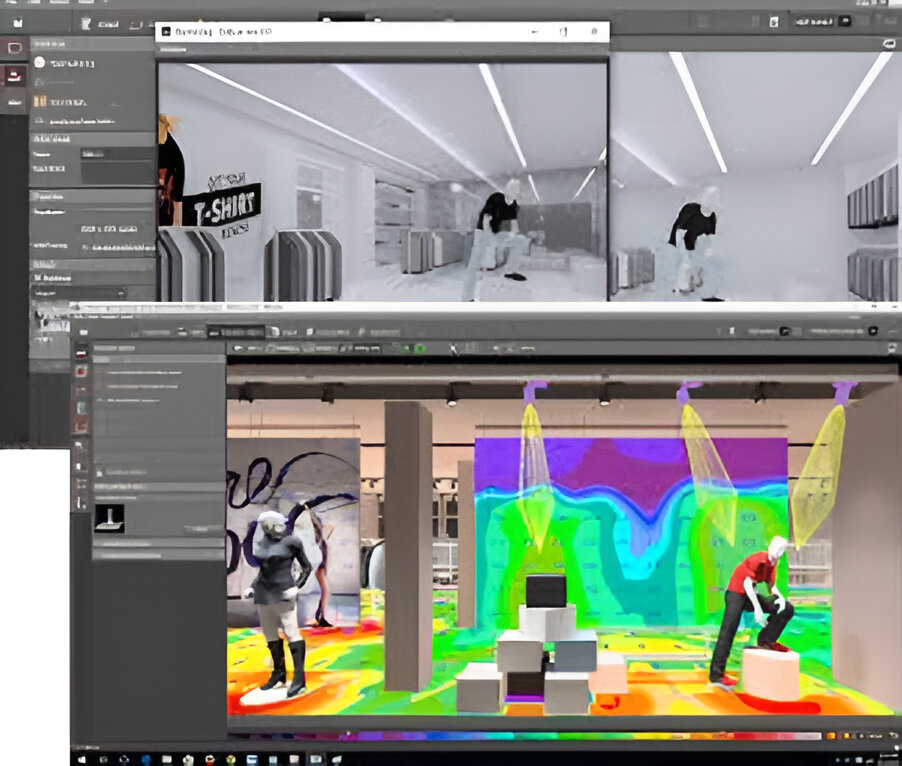Select the rounded rectangle icon atop upper sidebar
Viewport: 902px width, 766px height.
pos(15,47)
